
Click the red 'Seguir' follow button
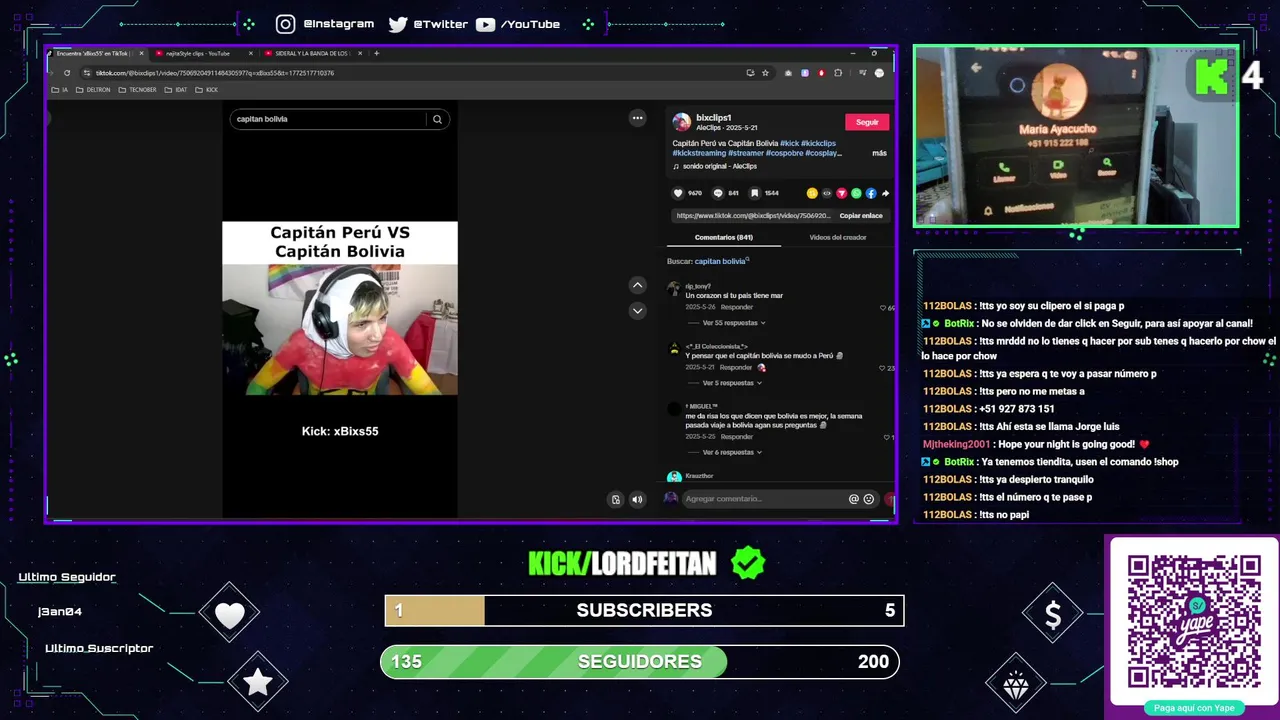pos(867,122)
